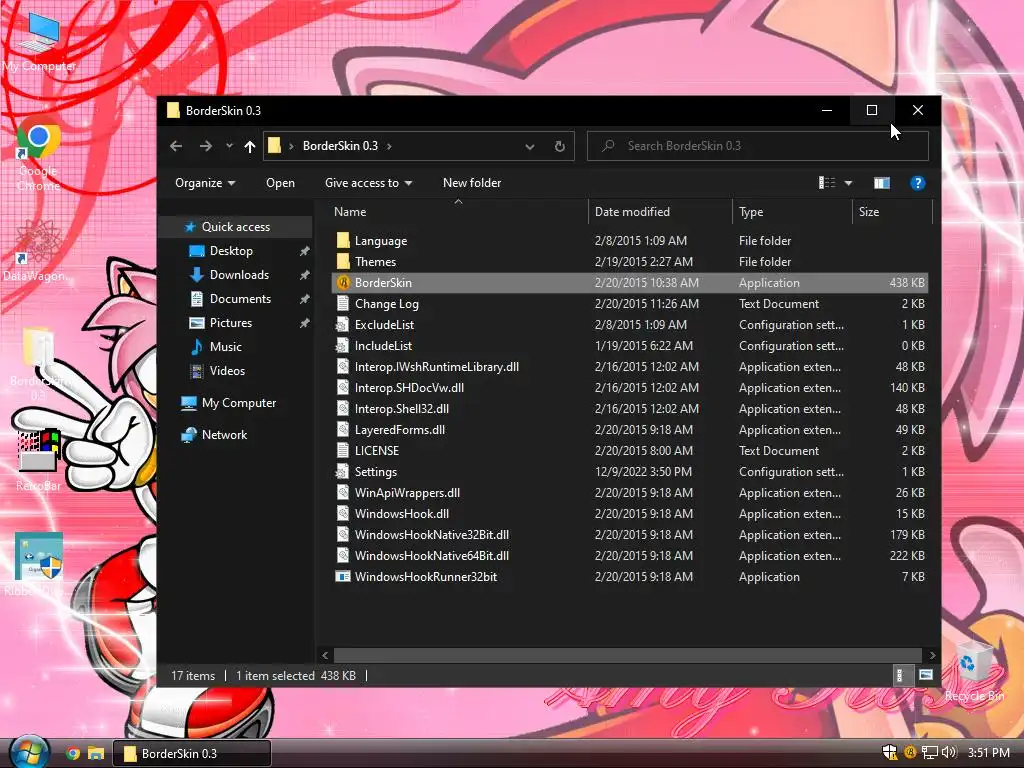Select Network in the navigation pane

[x=224, y=435]
